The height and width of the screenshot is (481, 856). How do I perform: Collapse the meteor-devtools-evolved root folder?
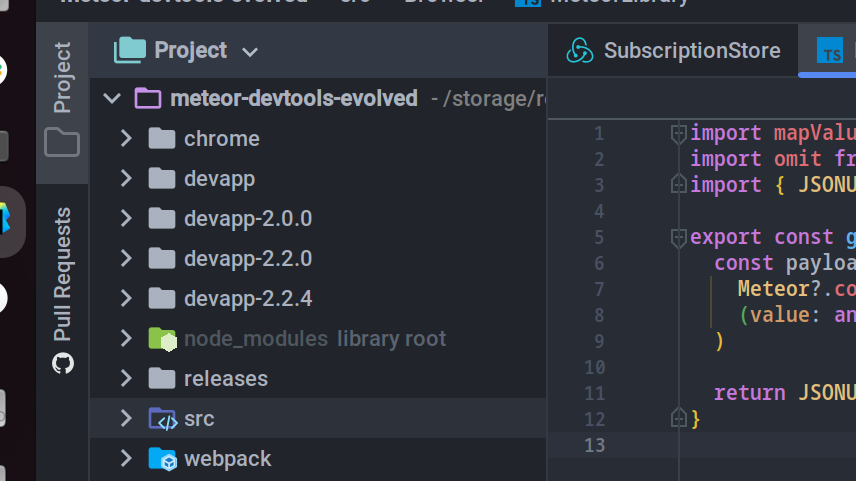pos(113,99)
